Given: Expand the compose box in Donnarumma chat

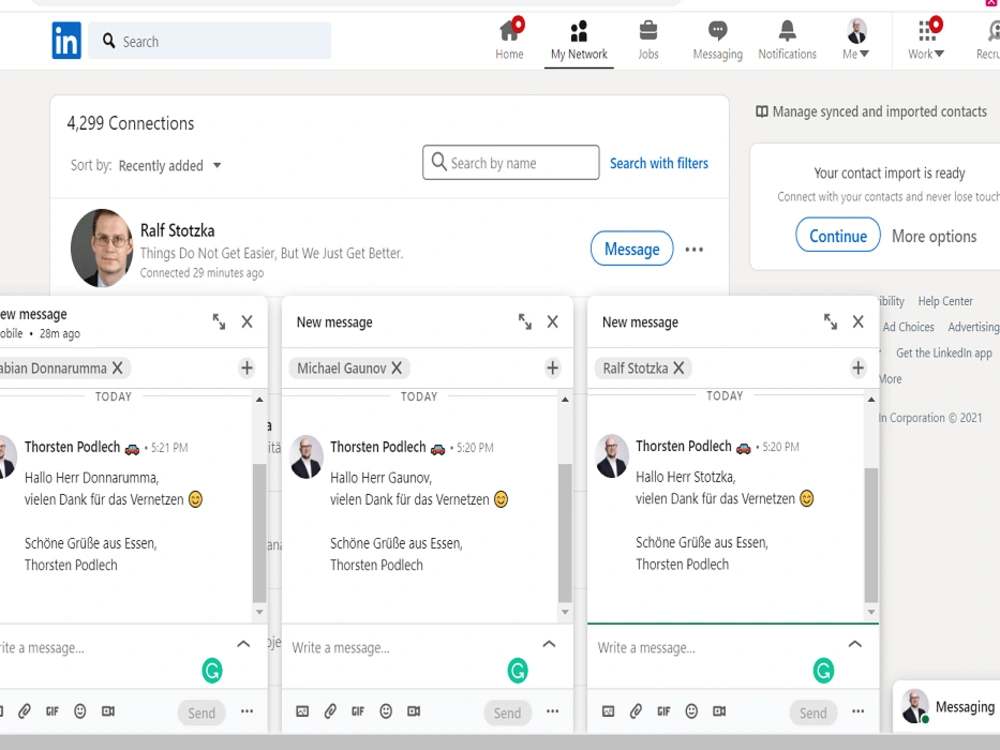Looking at the screenshot, I should (x=244, y=644).
